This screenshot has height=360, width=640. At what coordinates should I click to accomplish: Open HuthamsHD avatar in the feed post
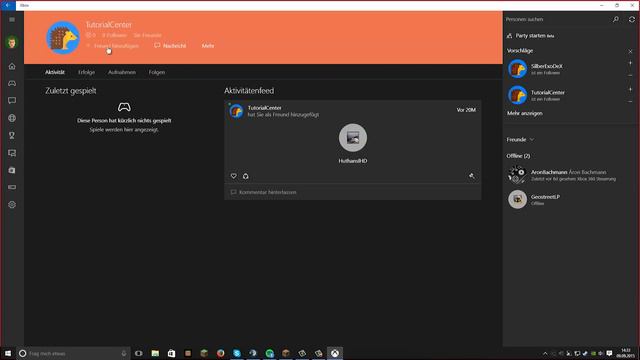[353, 138]
